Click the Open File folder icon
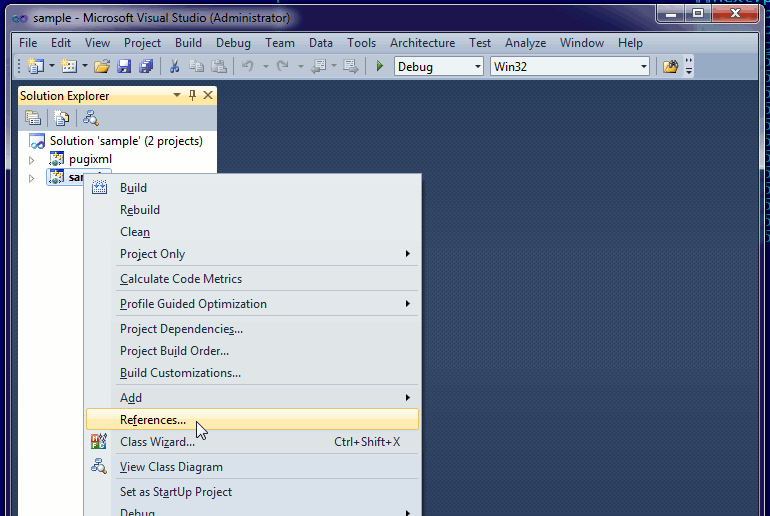 pos(101,67)
